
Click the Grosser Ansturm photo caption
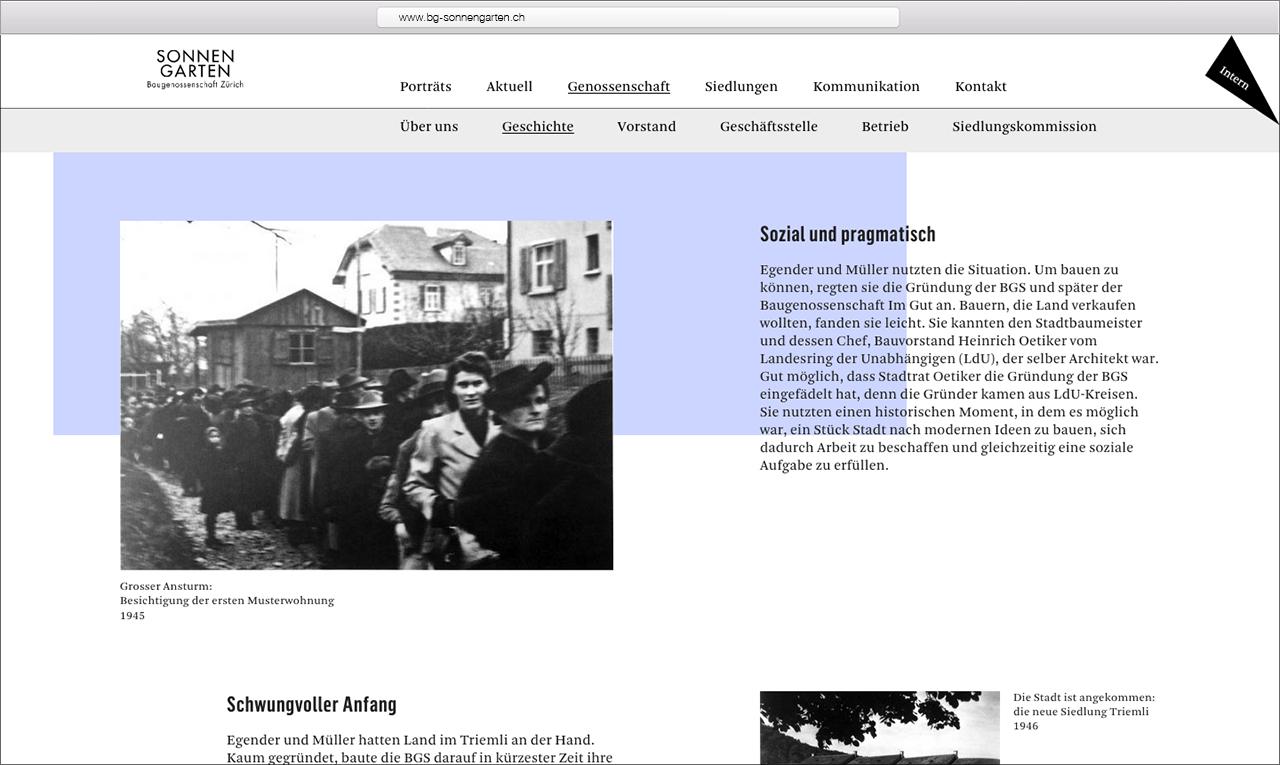coord(226,600)
